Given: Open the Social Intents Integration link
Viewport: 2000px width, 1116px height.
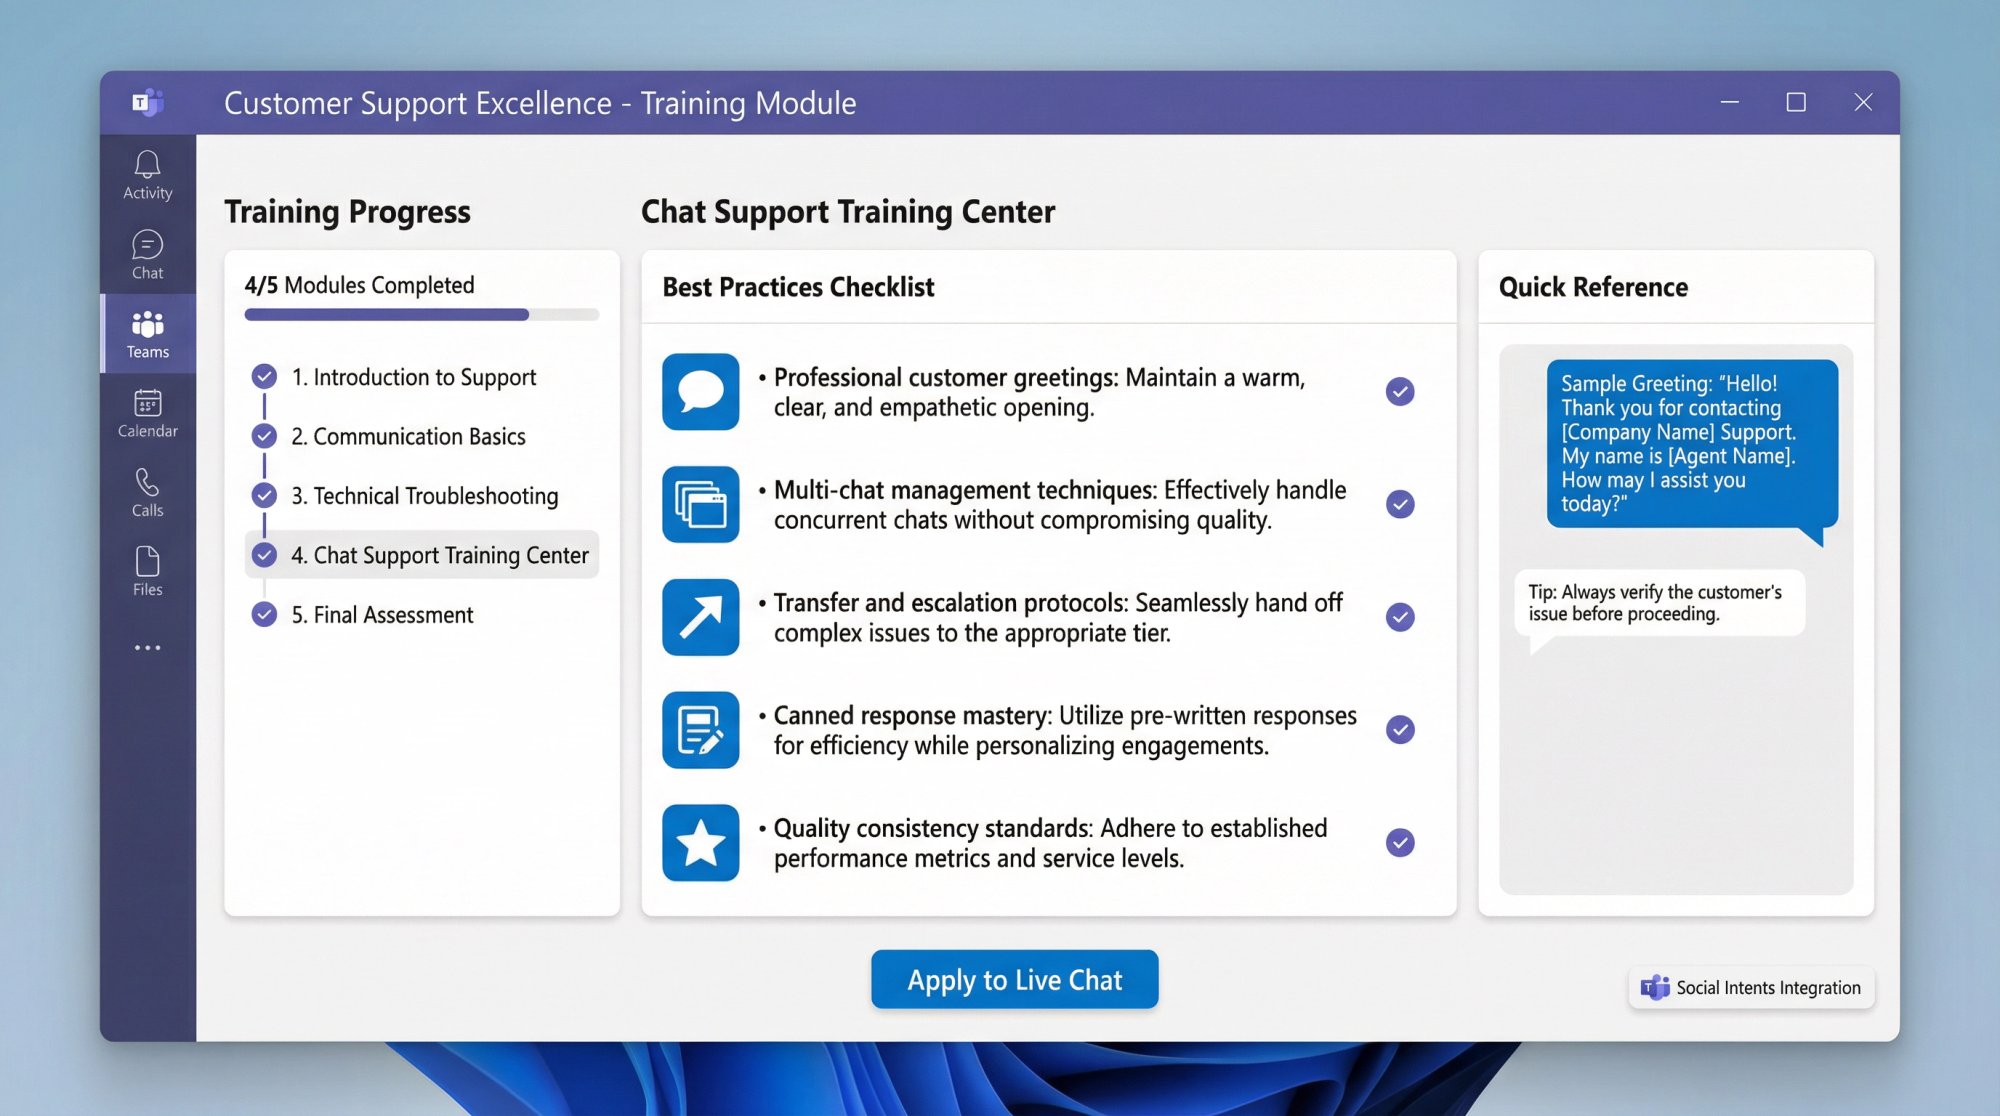Looking at the screenshot, I should [x=1750, y=987].
